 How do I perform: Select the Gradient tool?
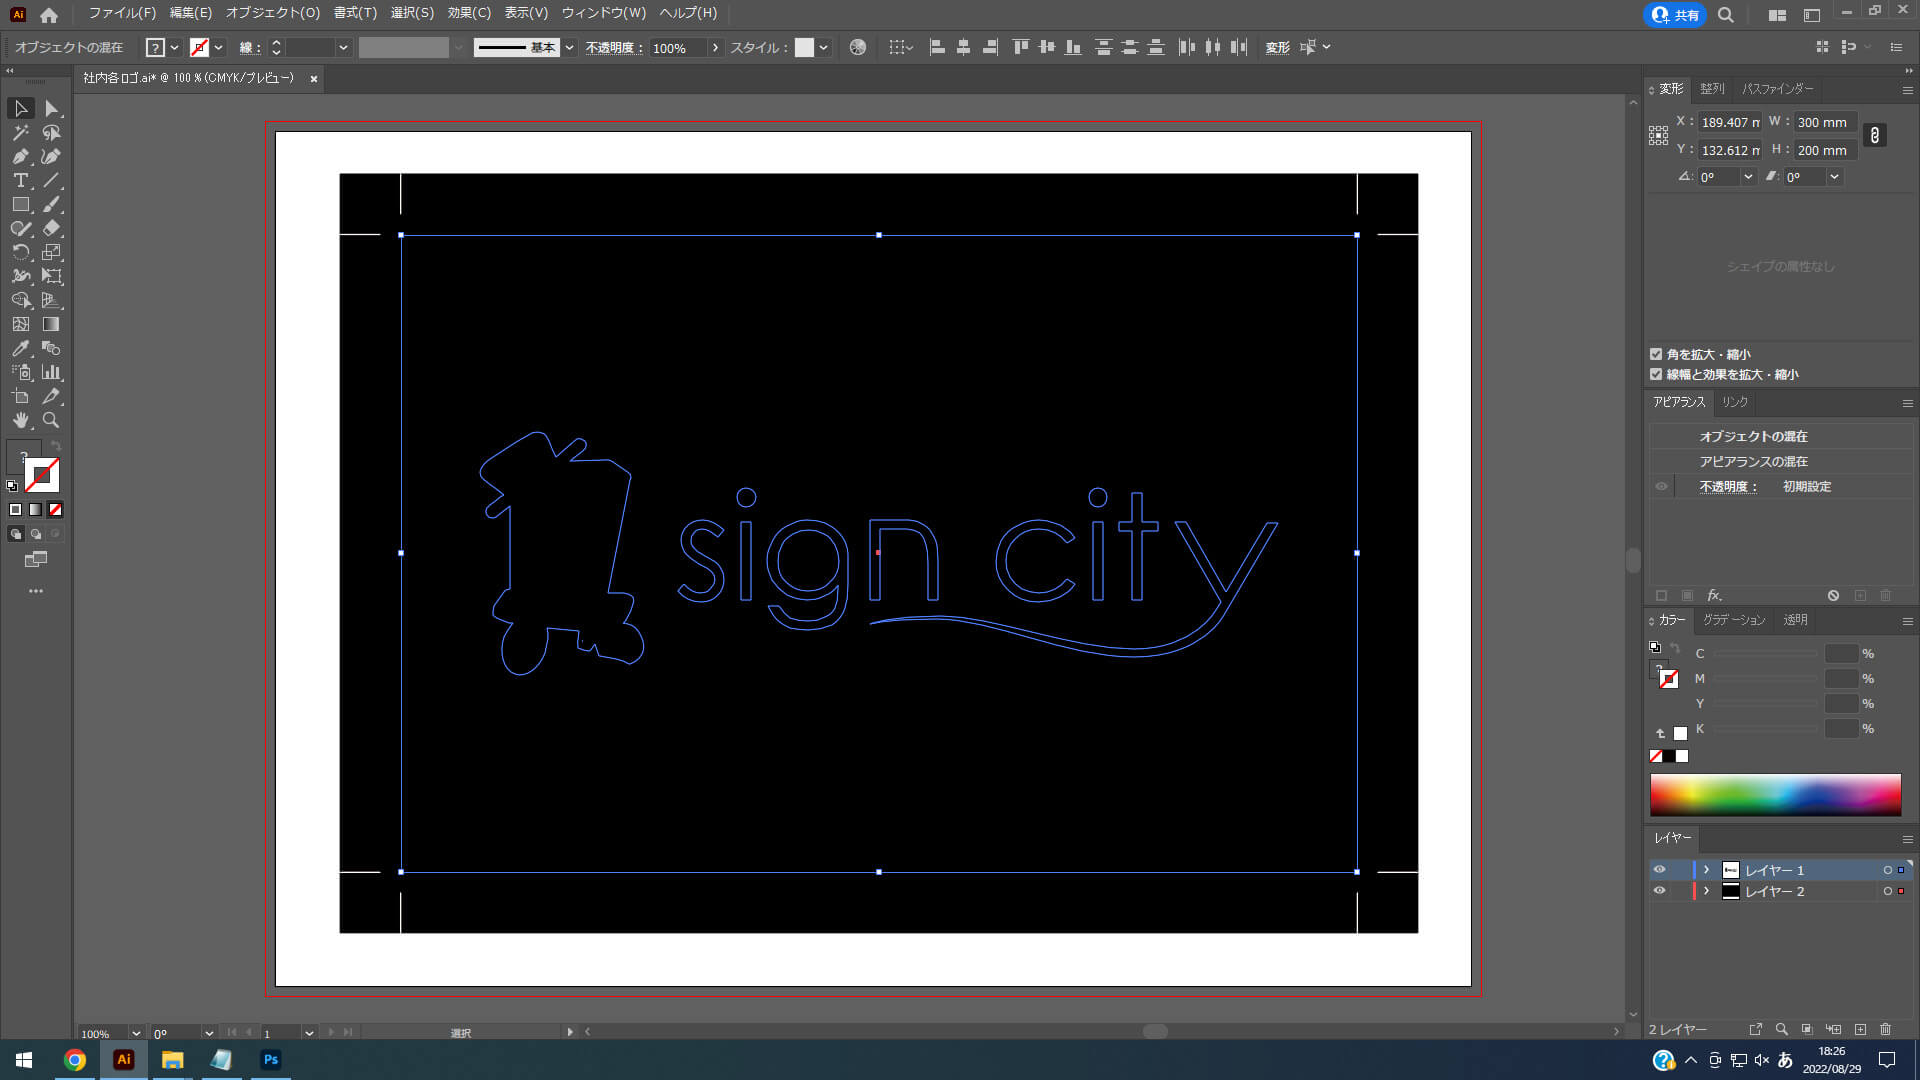[x=51, y=324]
